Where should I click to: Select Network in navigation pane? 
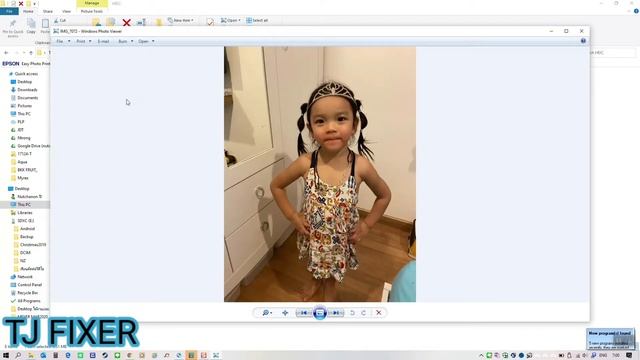24,277
